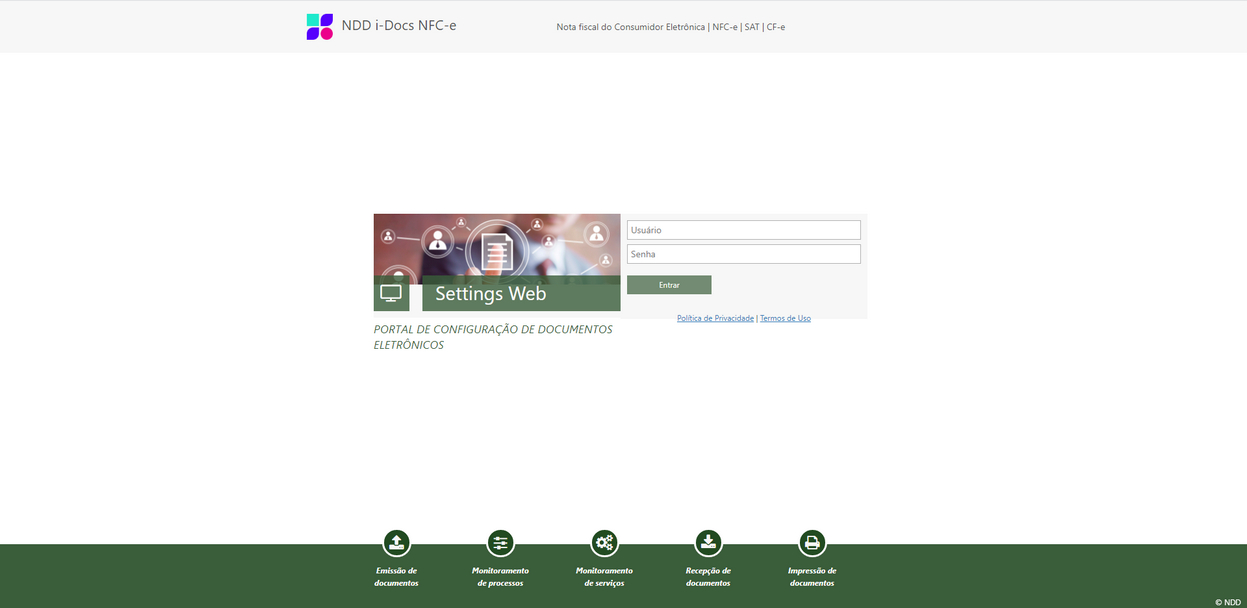Open the Impressão de documentos printer icon
Viewport: 1247px width, 608px height.
pos(812,542)
